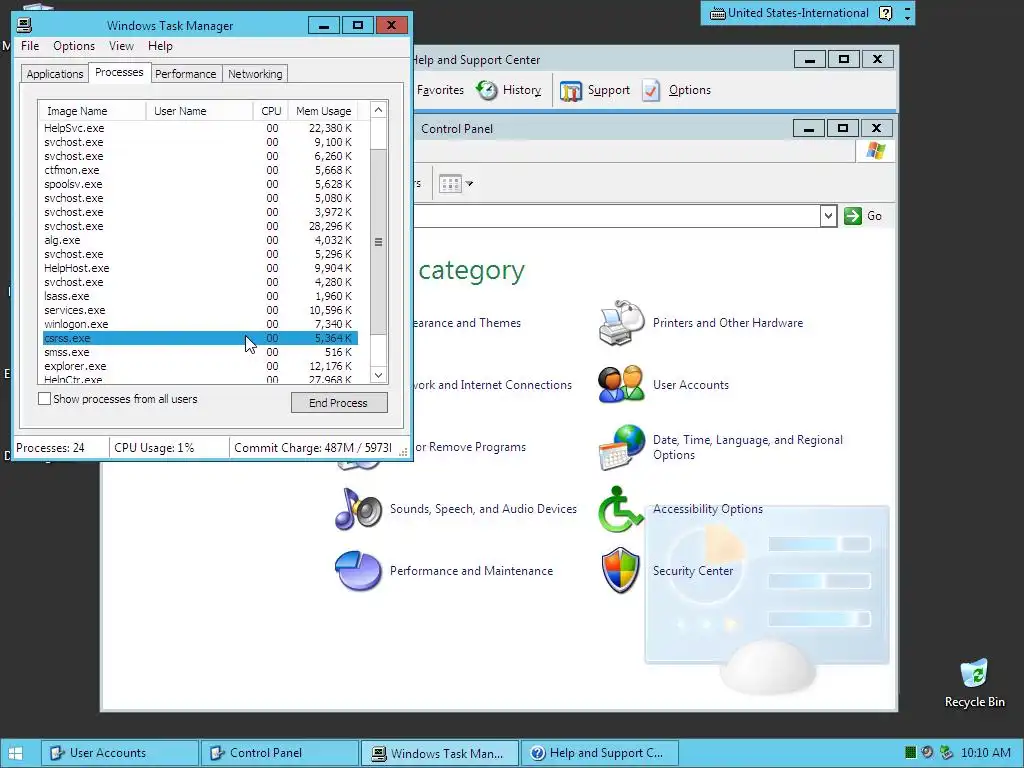
Task: Click the Control Panel address bar field
Action: [x=616, y=216]
